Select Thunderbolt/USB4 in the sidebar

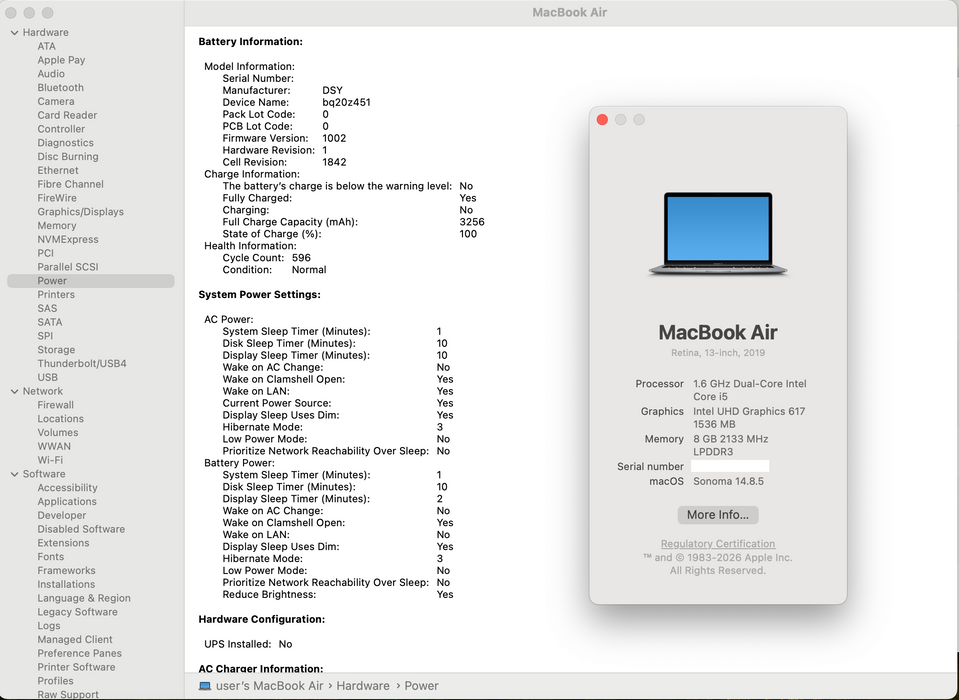pos(82,364)
